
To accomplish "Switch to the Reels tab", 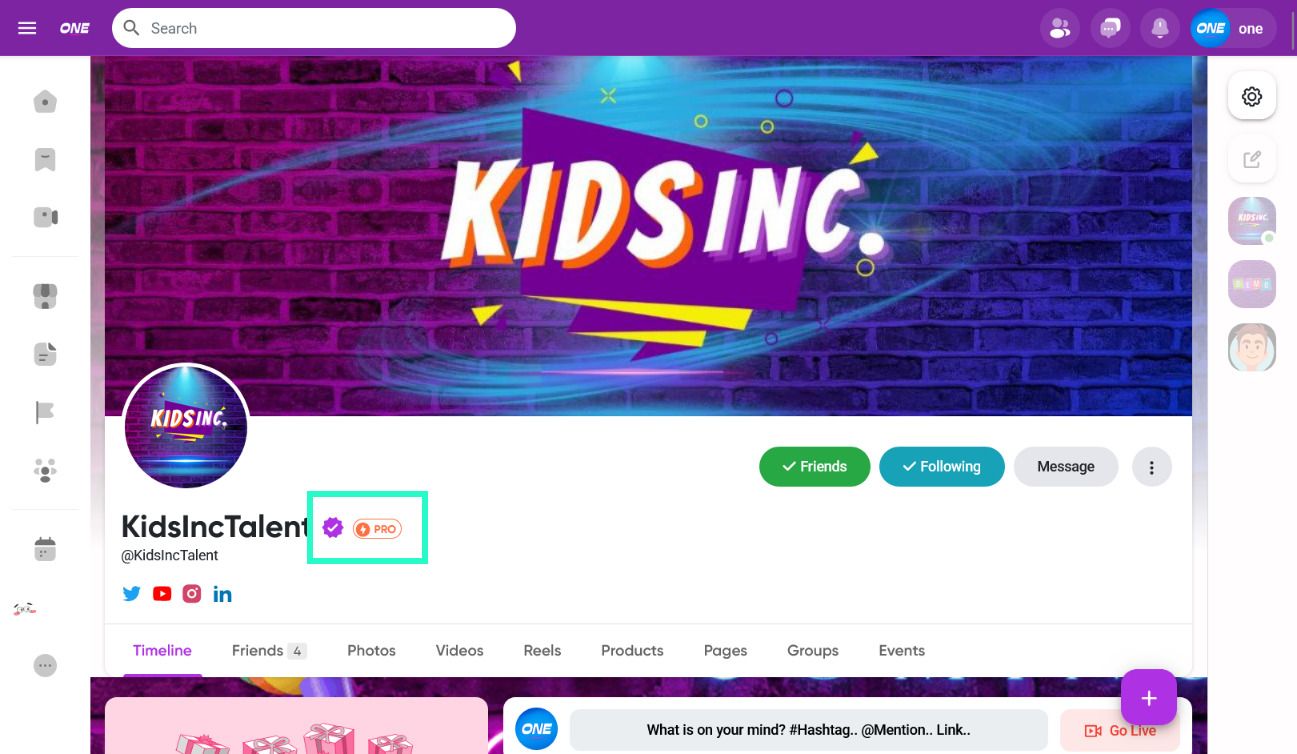I will [542, 650].
